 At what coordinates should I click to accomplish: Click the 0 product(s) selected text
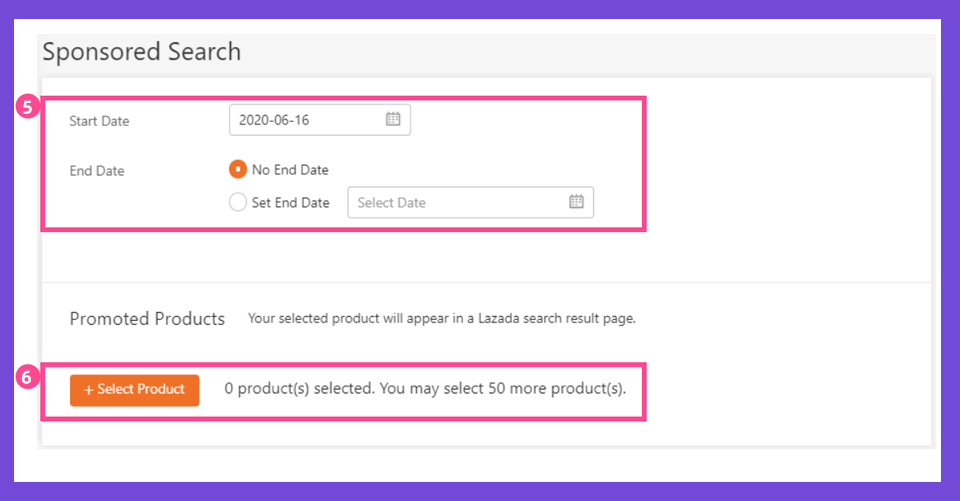click(299, 388)
